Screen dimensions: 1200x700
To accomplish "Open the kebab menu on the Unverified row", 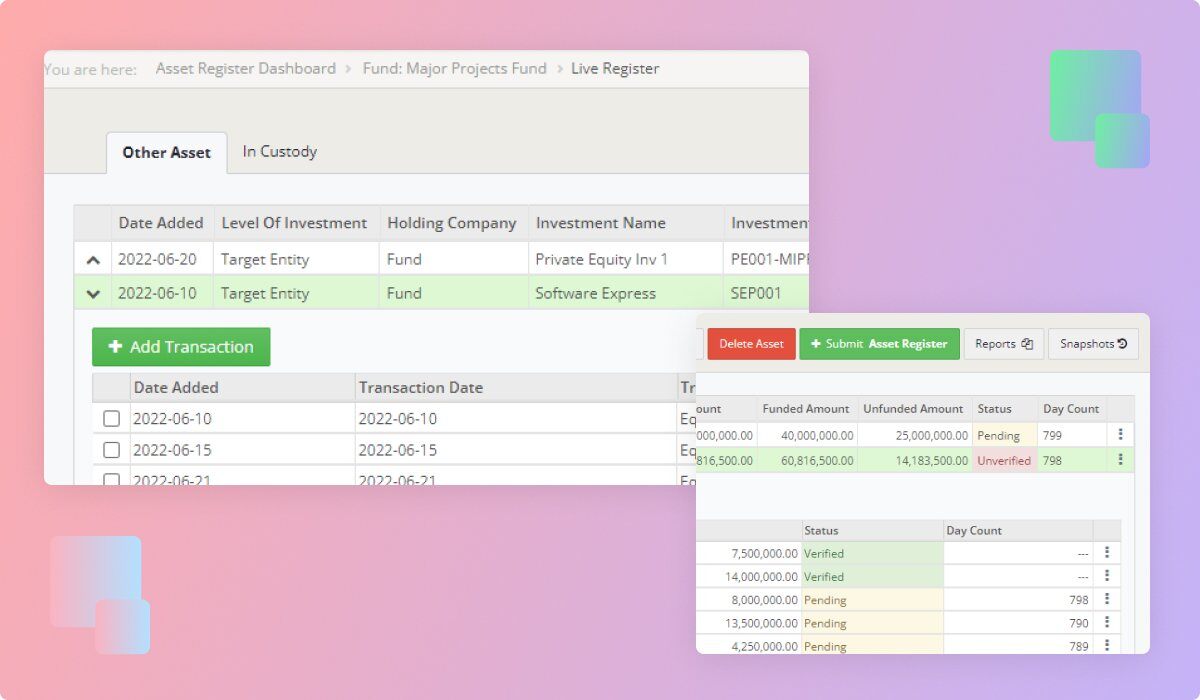I will tap(1121, 459).
